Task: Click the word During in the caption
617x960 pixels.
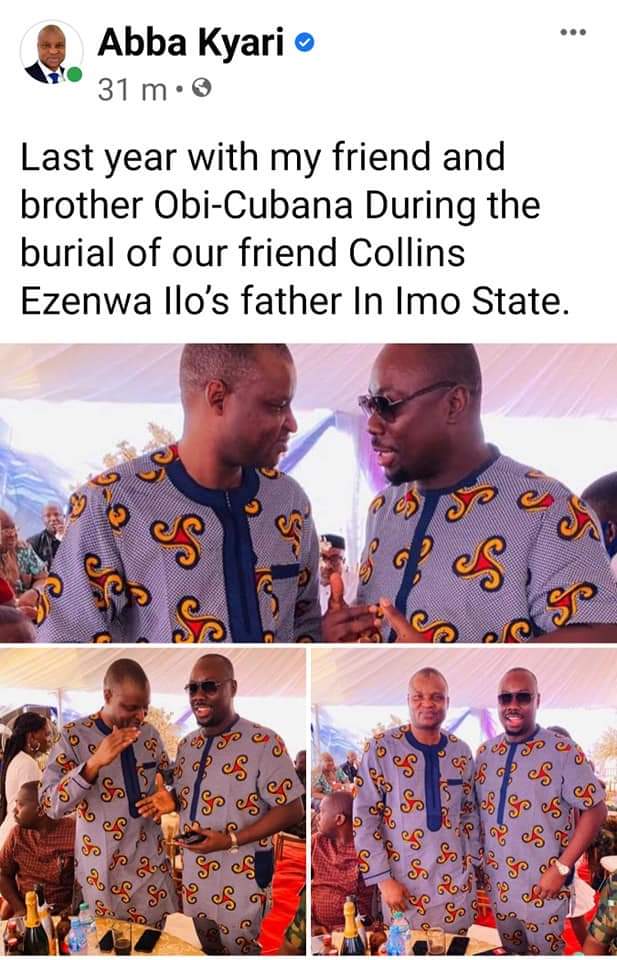Action: pos(421,207)
